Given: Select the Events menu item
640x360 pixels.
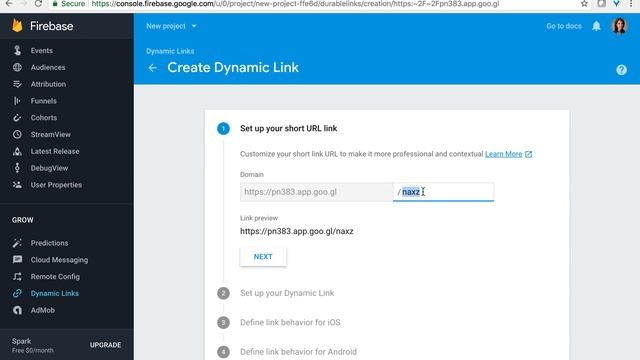Looking at the screenshot, I should click(42, 51).
